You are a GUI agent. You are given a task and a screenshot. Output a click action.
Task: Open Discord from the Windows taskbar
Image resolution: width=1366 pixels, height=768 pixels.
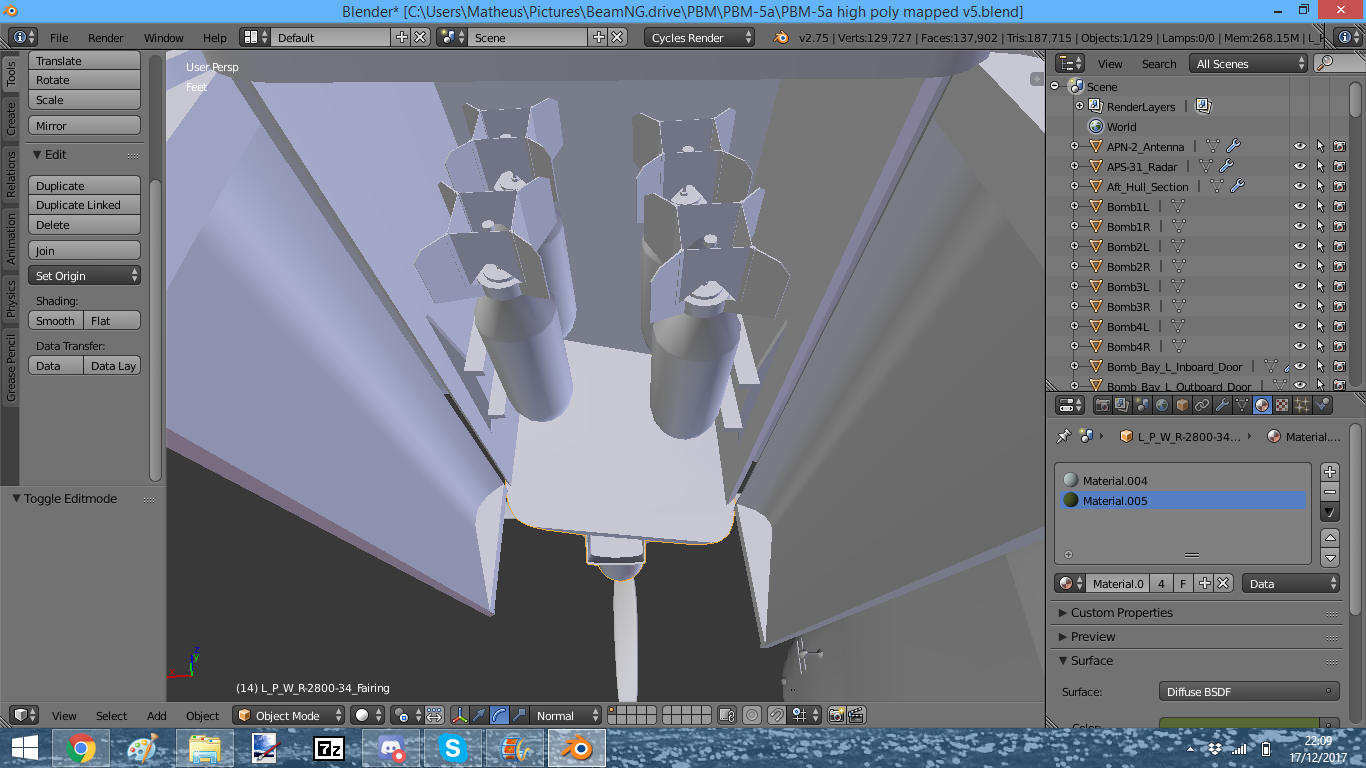point(390,748)
